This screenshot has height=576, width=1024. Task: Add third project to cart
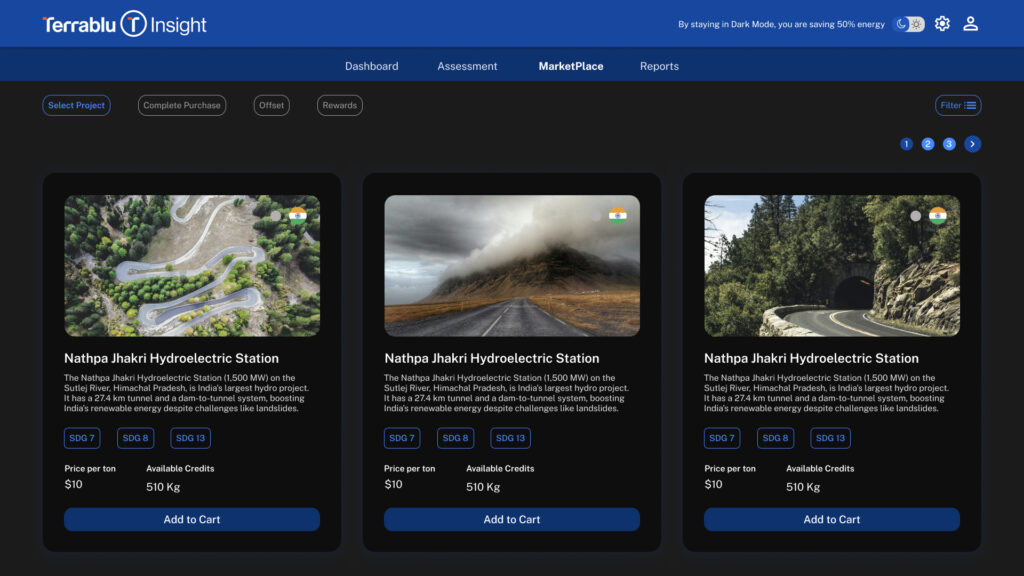831,519
